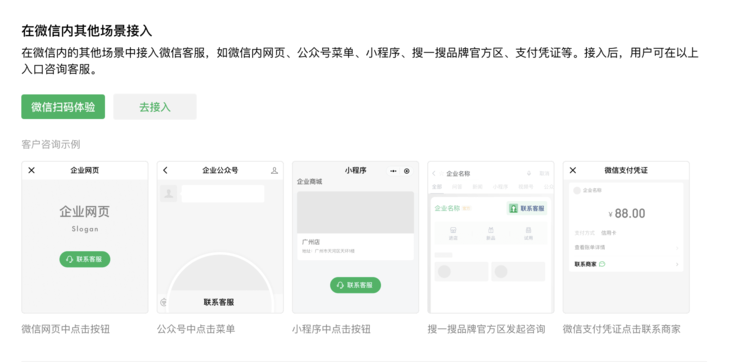Click the gray image placeholder in 小程序 card
Viewport: 730px width, 362px height.
pos(355,212)
